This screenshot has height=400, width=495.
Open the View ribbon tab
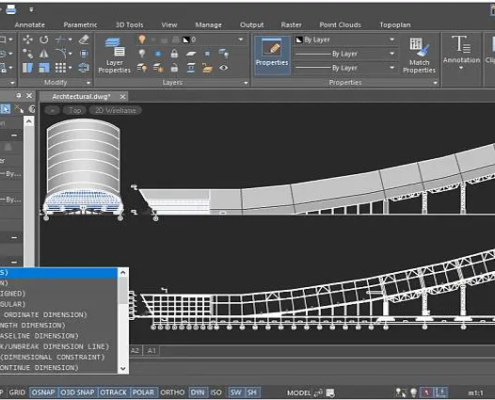point(169,25)
